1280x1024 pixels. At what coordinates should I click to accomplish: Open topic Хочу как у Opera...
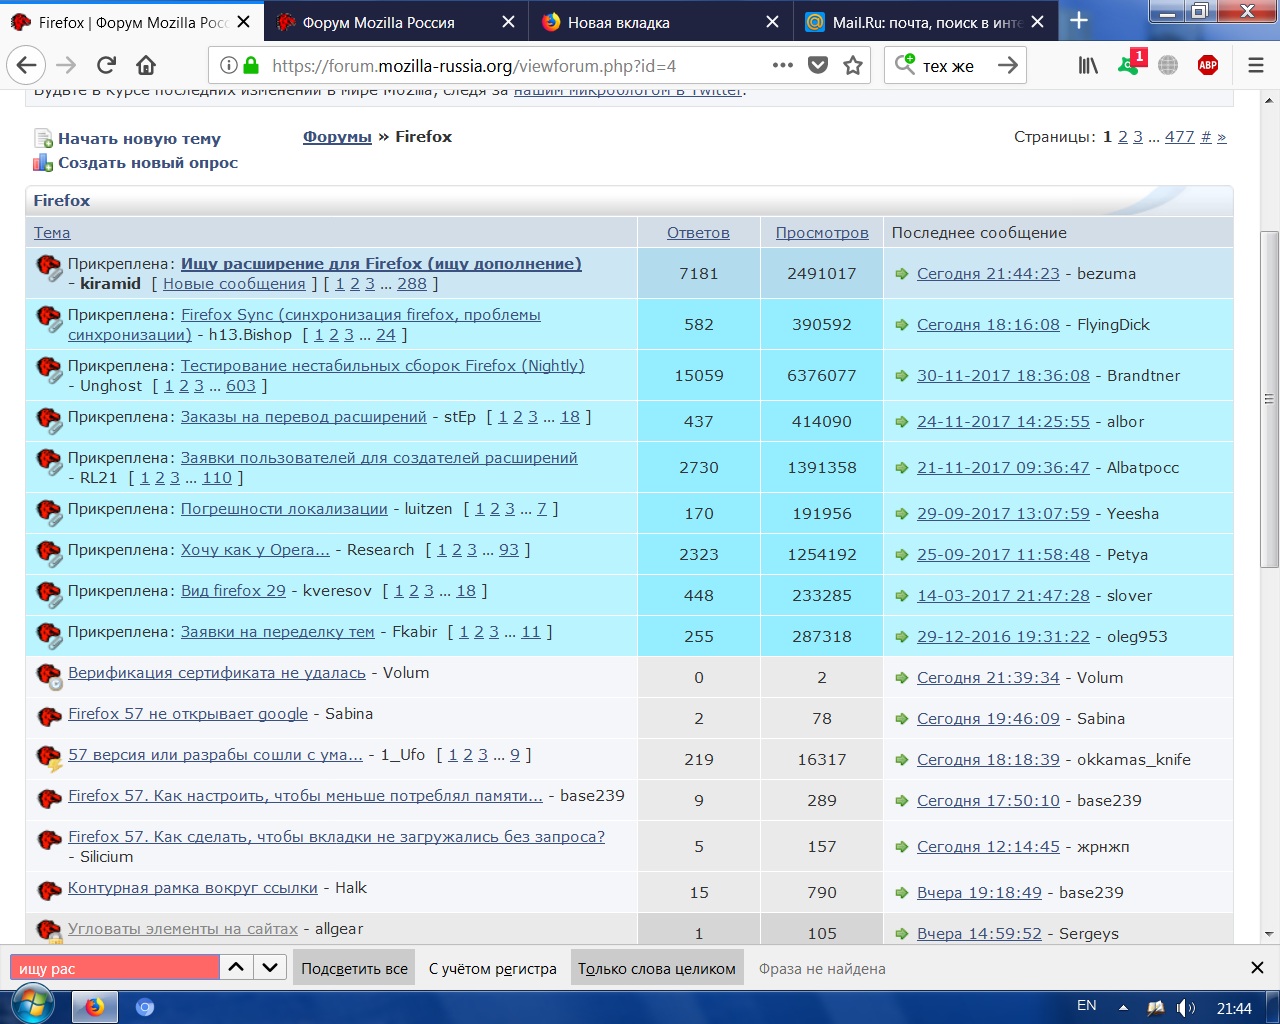click(x=255, y=550)
